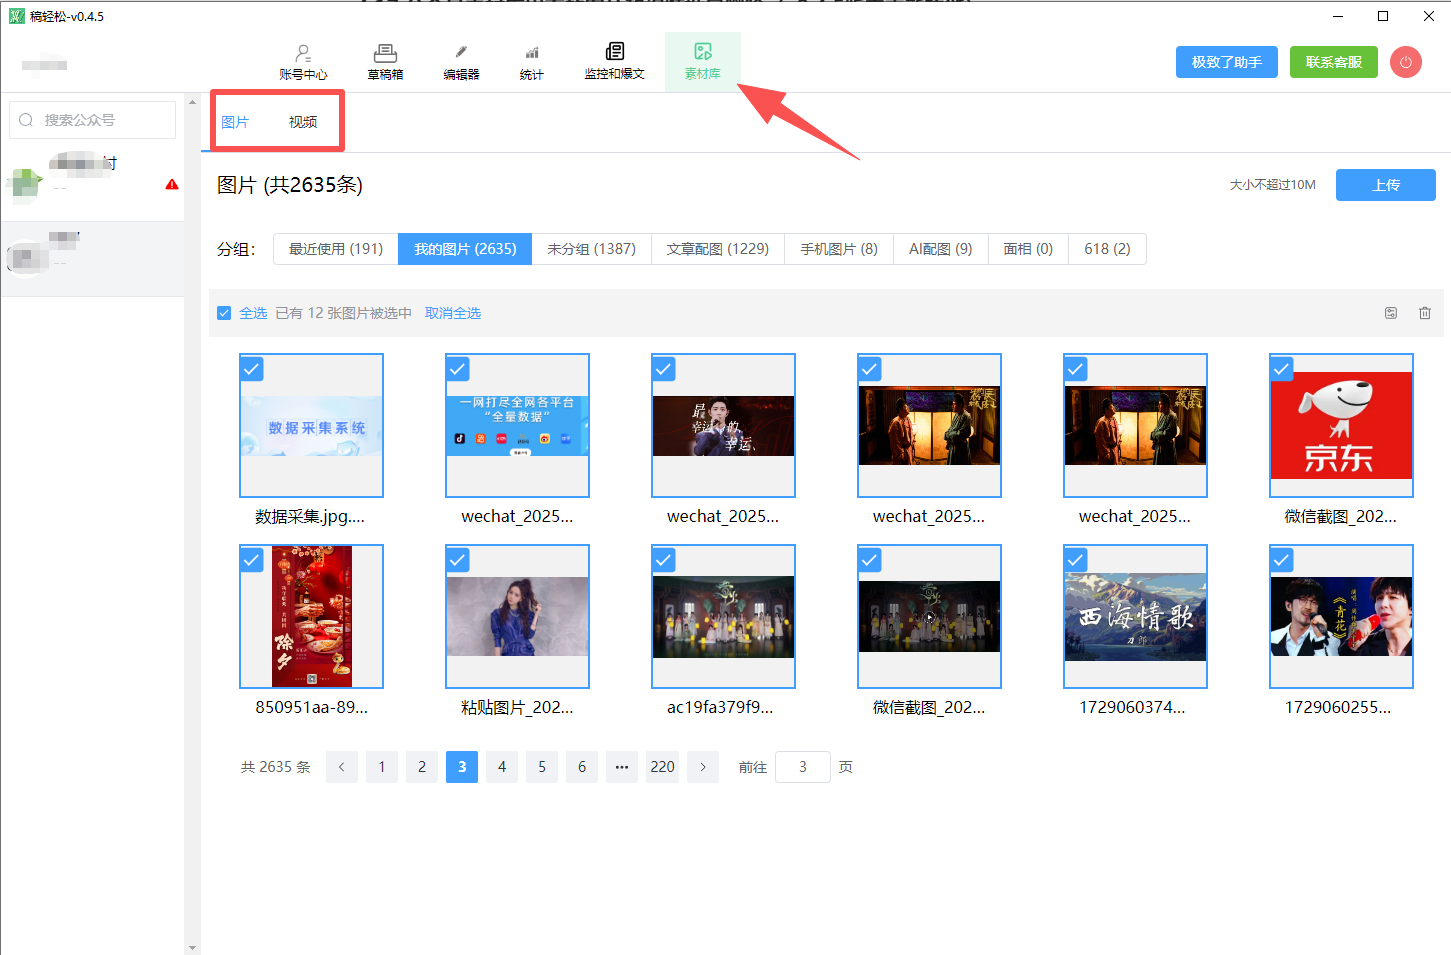Select the 文章配图 (1229) group tab

[717, 249]
